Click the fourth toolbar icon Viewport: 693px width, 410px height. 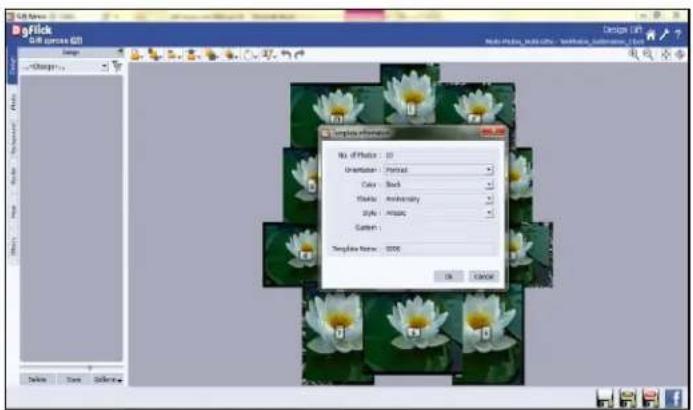pyautogui.click(x=193, y=55)
